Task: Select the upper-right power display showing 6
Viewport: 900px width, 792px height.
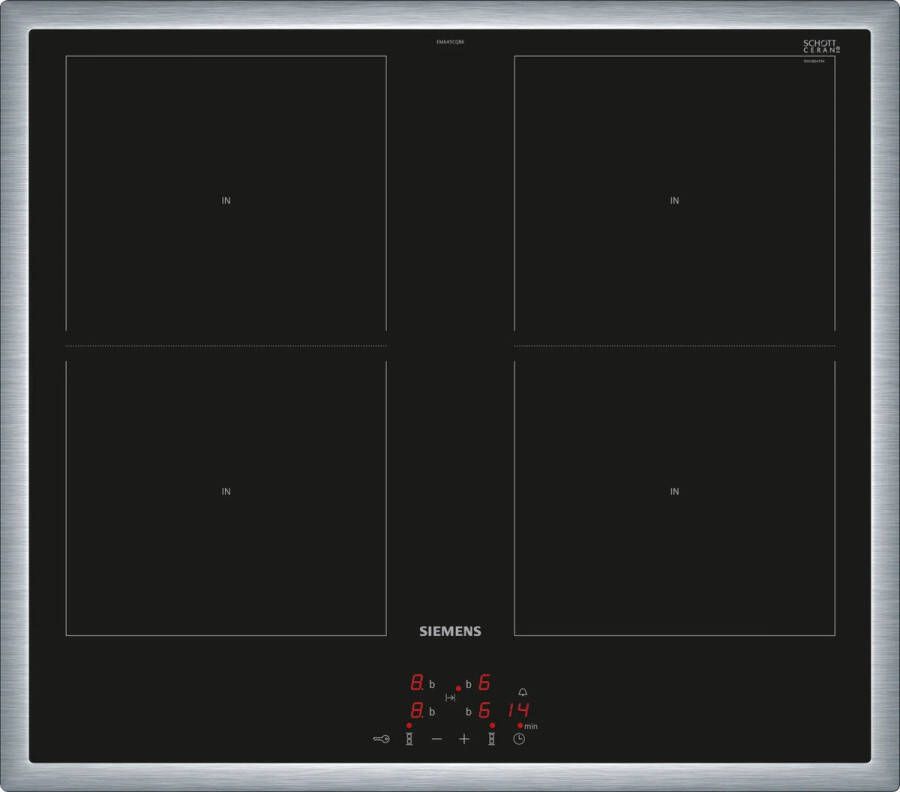Action: coord(484,684)
